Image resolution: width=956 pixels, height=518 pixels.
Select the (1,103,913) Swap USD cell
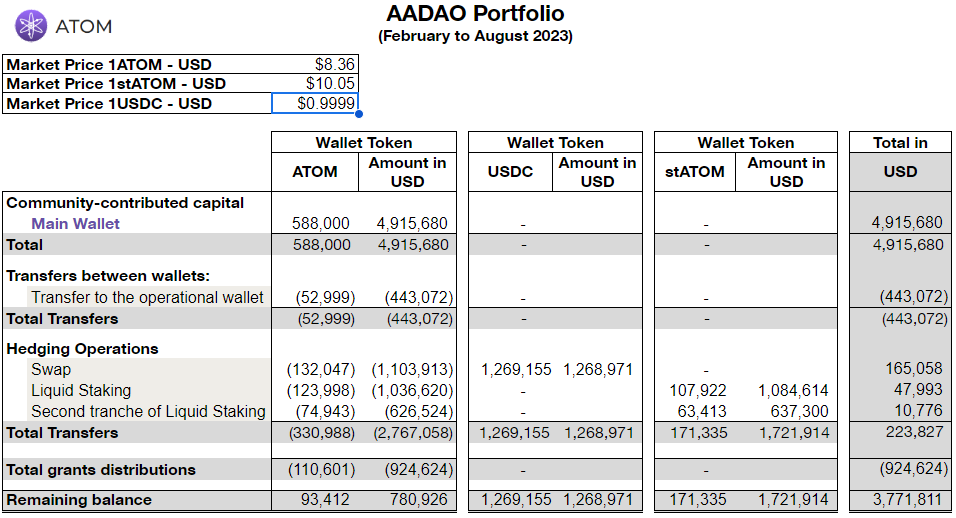pos(412,370)
